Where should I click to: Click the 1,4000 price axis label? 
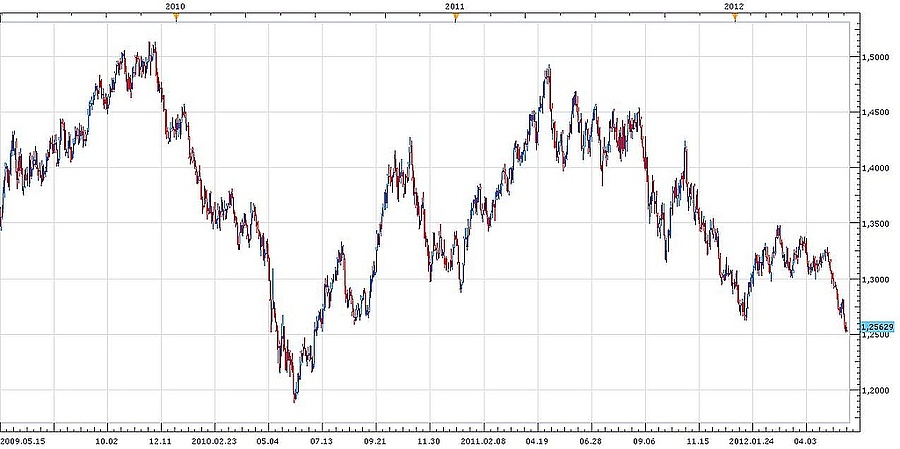click(874, 168)
